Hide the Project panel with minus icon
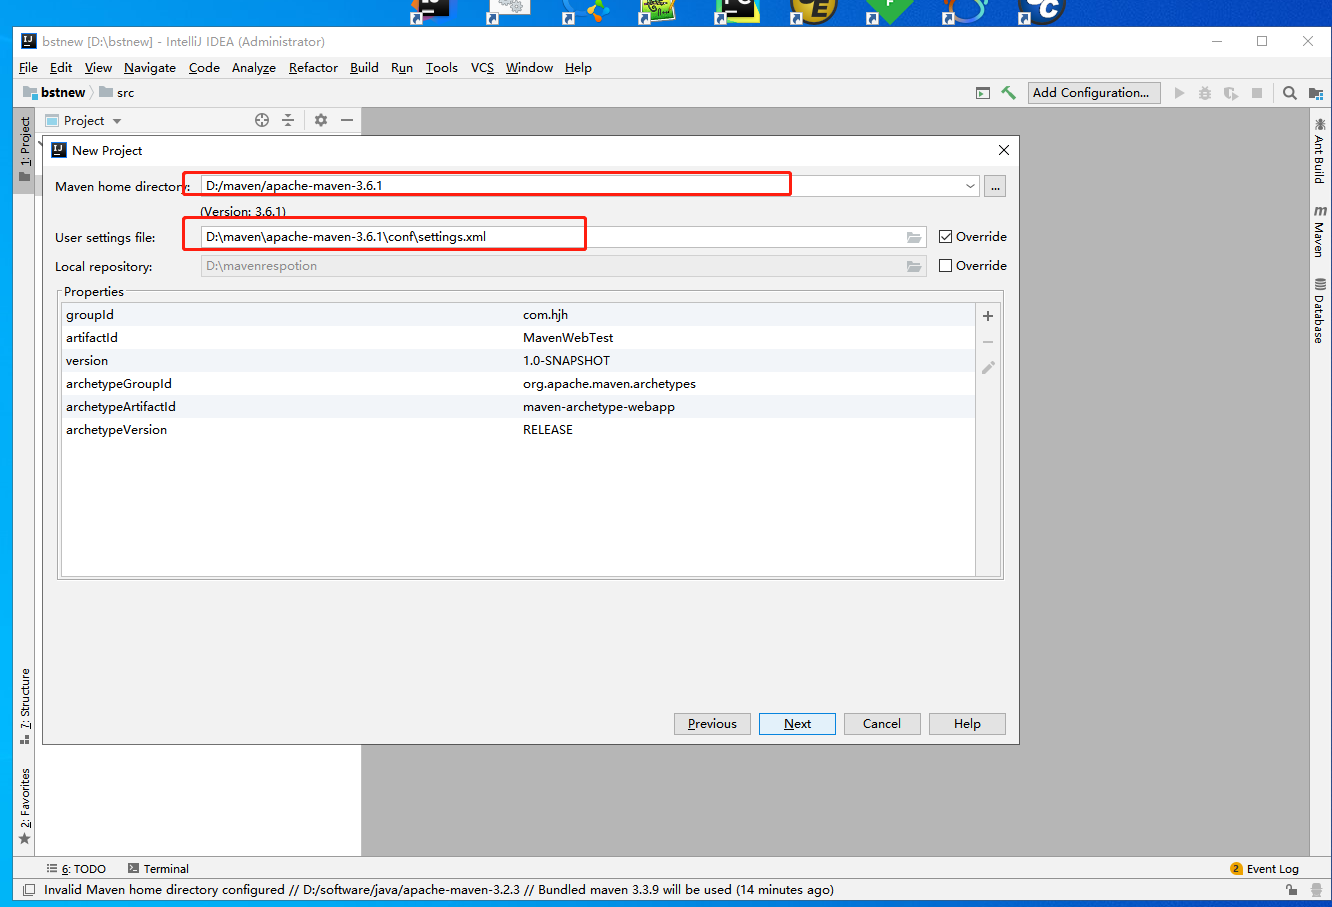The image size is (1332, 907). coord(347,120)
